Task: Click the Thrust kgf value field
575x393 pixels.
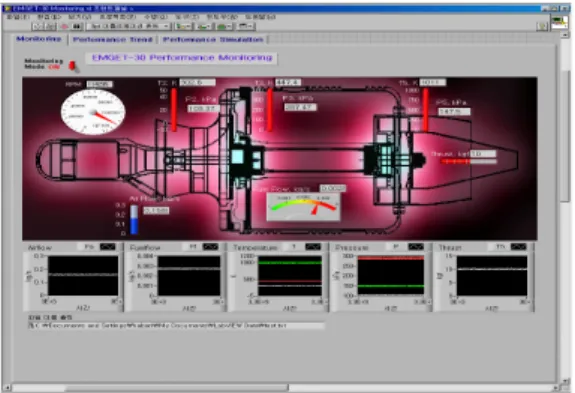Action: pos(483,154)
